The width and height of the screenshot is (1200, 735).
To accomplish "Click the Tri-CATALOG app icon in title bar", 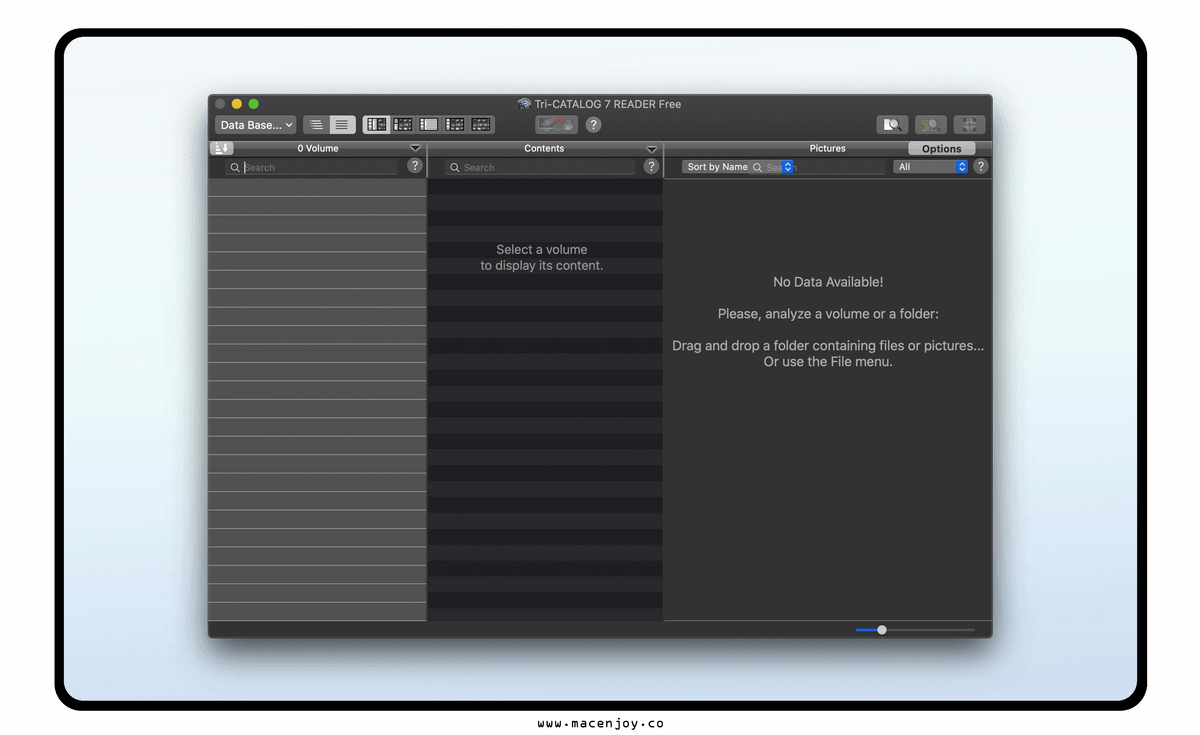I will pyautogui.click(x=524, y=104).
